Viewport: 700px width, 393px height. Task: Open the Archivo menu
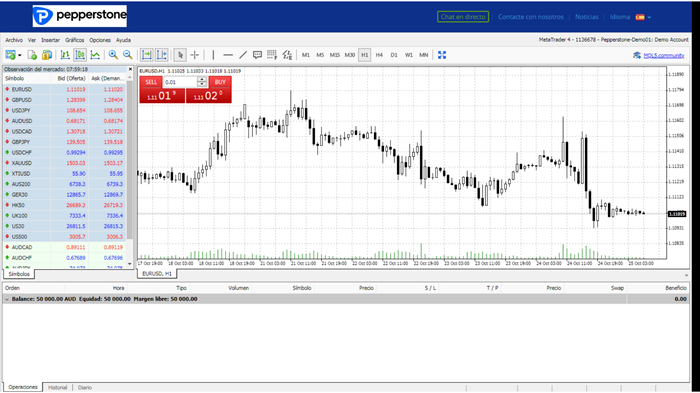pyautogui.click(x=14, y=40)
